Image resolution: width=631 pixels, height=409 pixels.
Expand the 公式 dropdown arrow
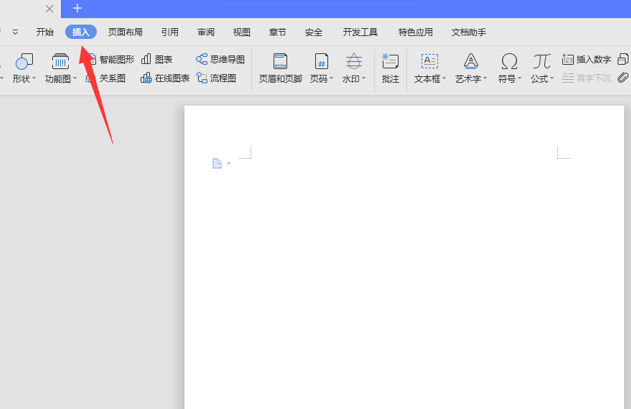click(552, 78)
